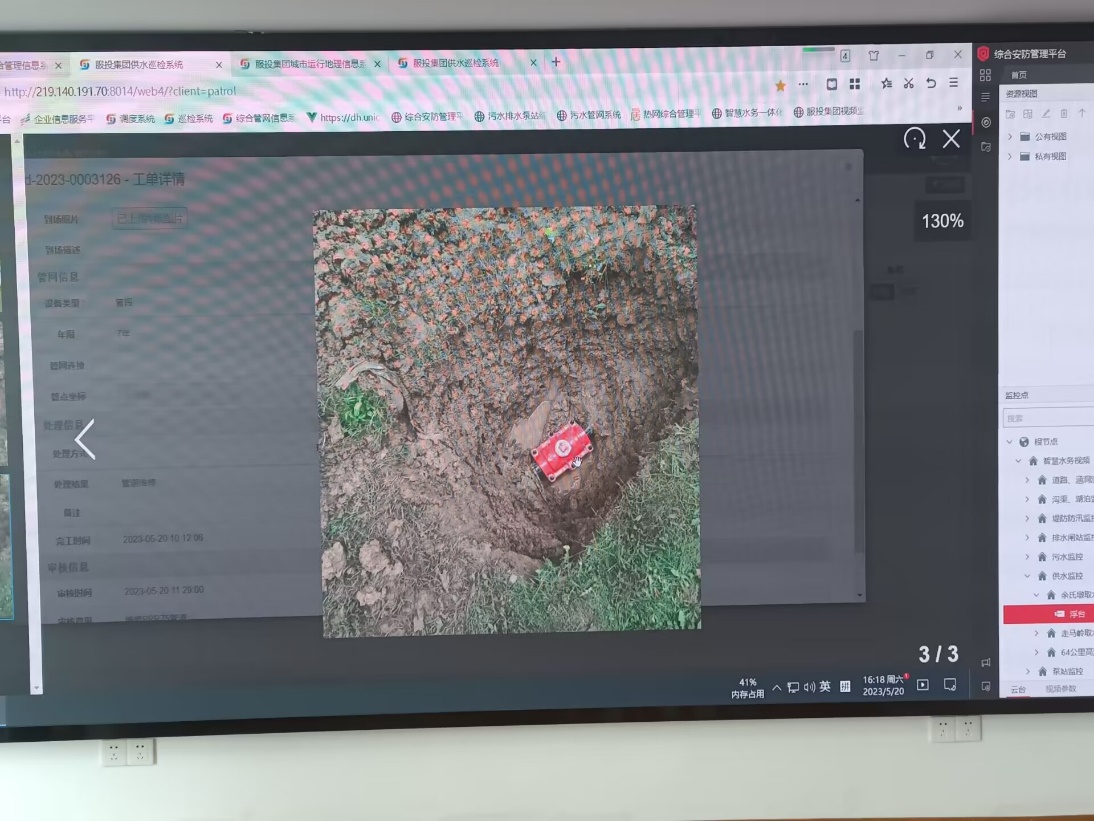Toggle the 英 input language indicator in taskbar

825,687
